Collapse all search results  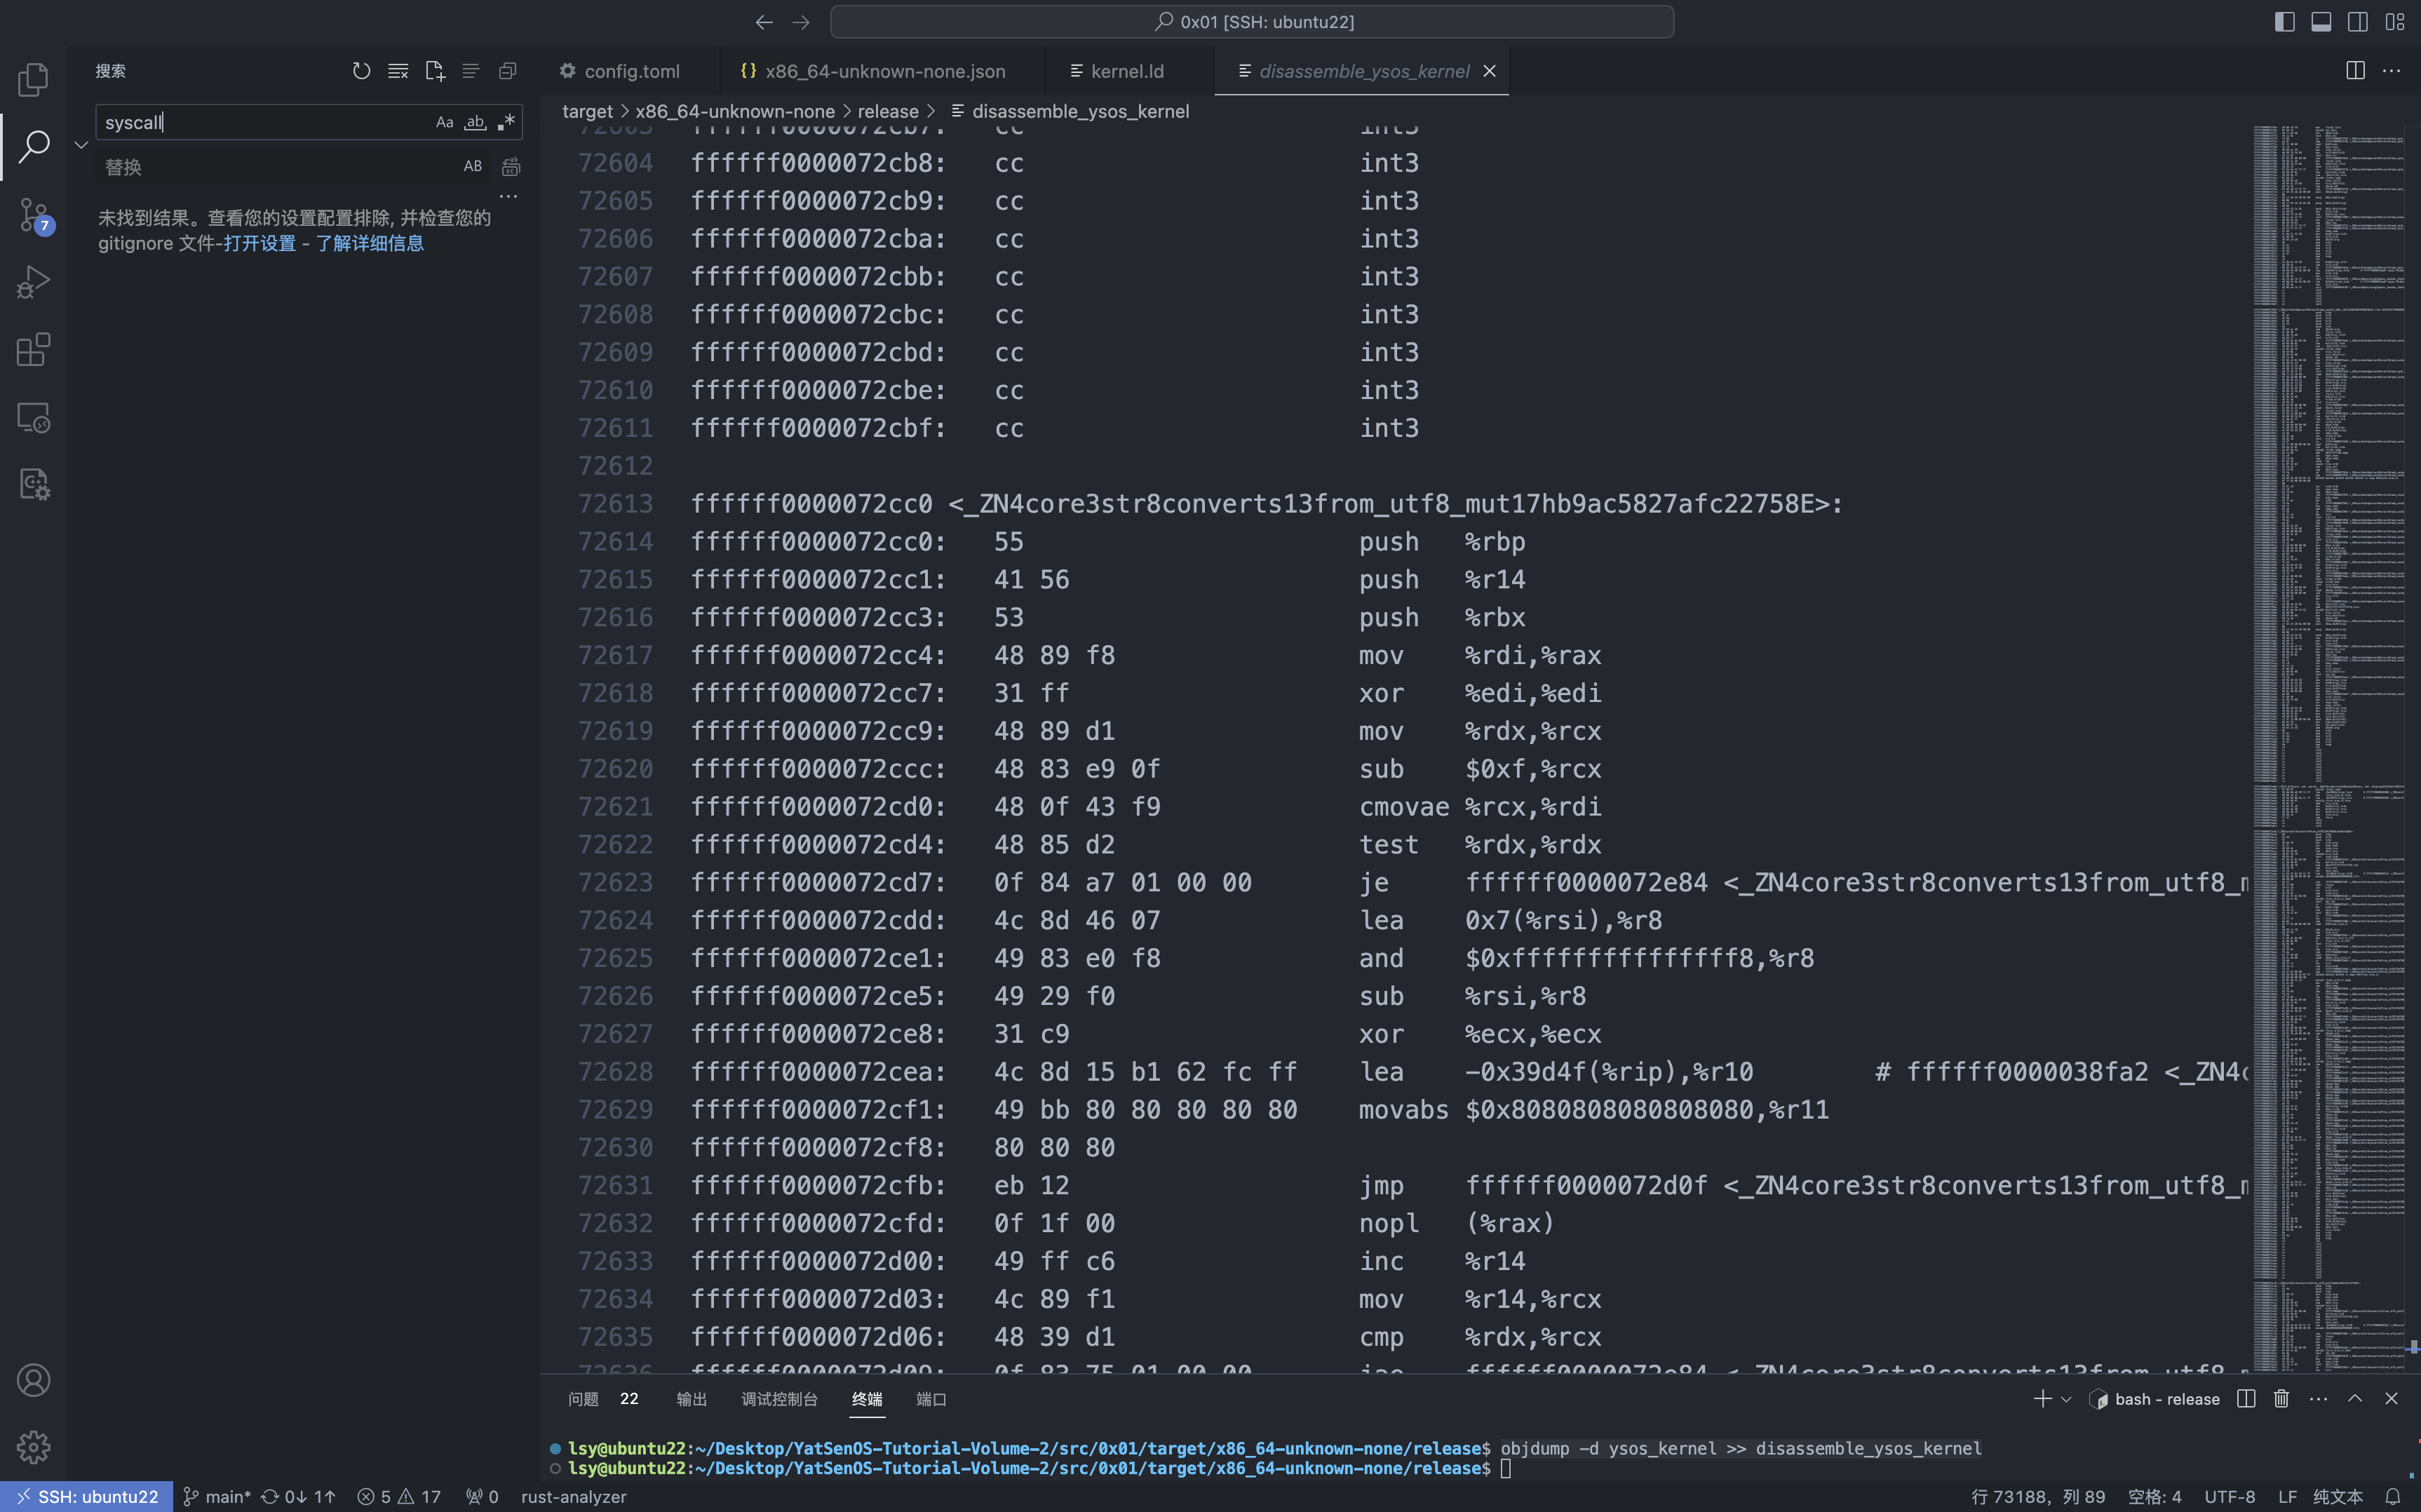[x=508, y=71]
